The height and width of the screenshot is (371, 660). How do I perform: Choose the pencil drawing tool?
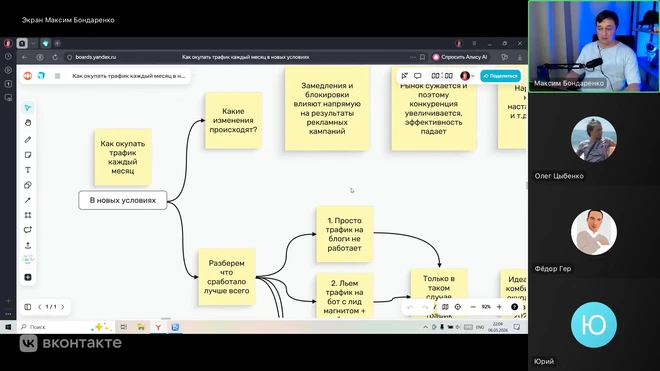click(x=28, y=139)
